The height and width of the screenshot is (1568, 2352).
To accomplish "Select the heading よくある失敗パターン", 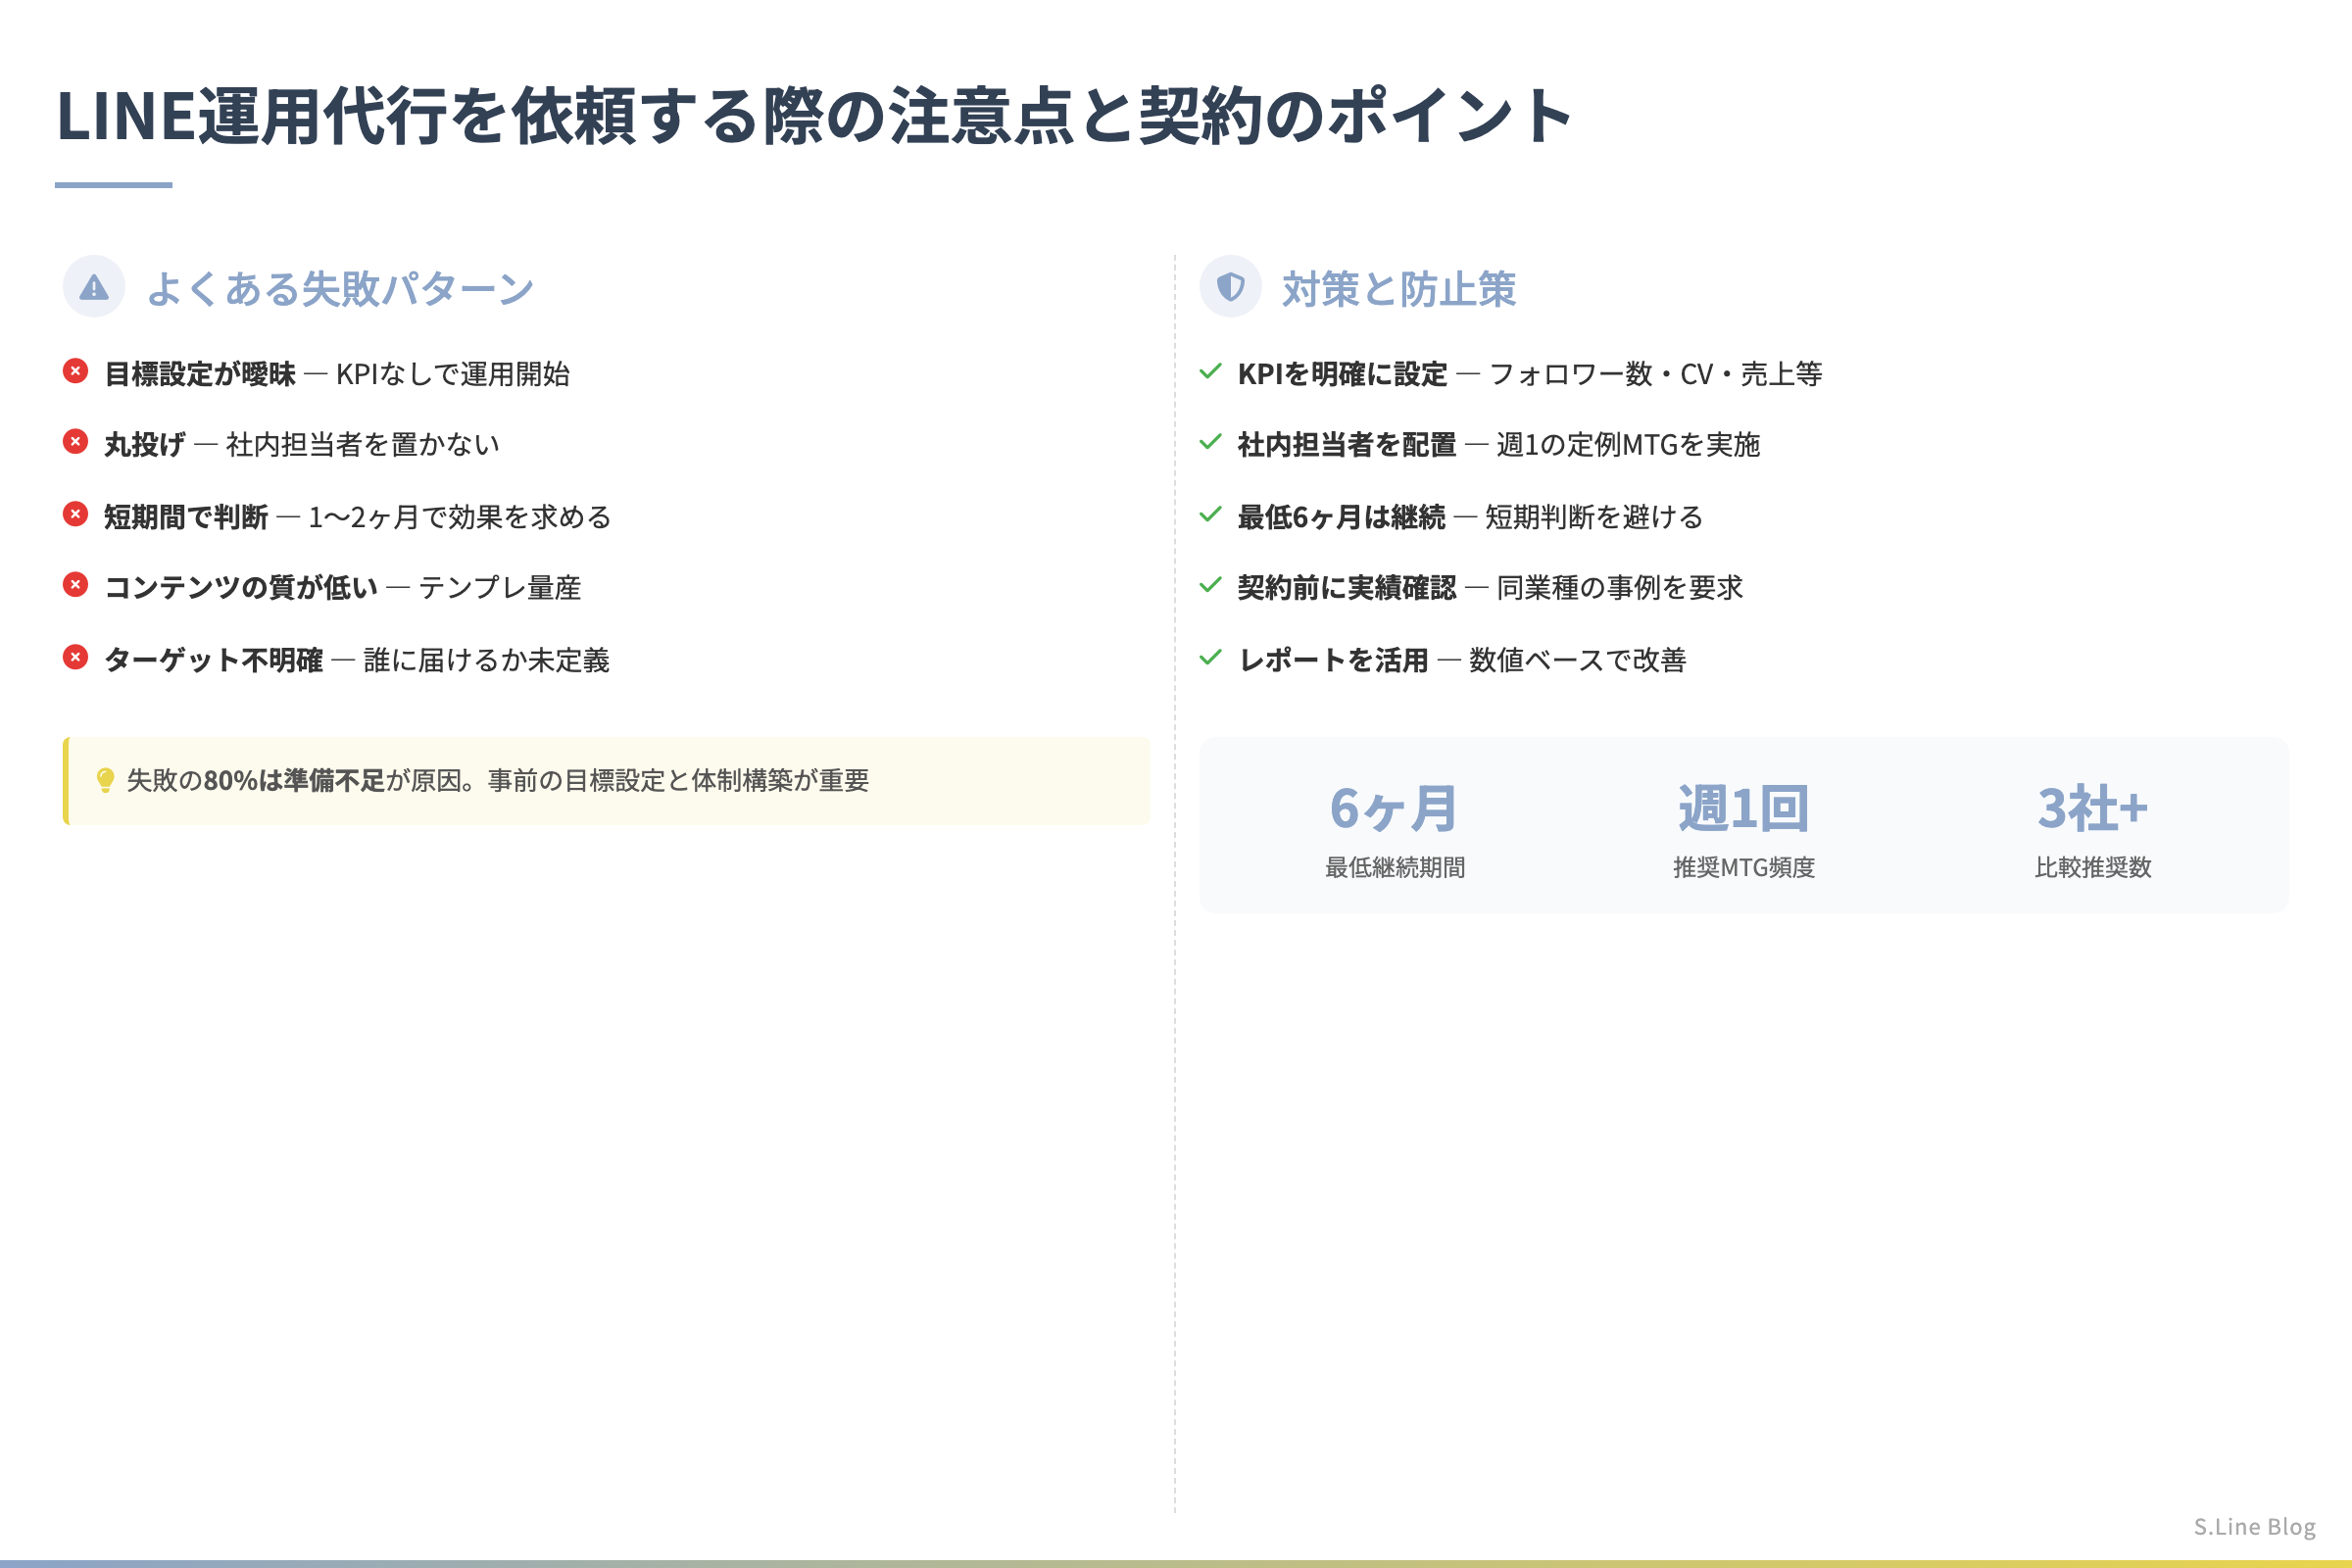I will tap(340, 289).
